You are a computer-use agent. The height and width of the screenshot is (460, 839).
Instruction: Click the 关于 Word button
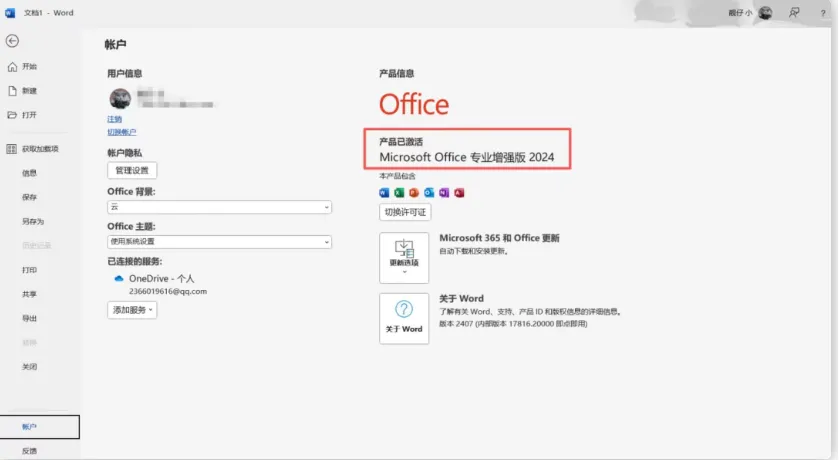404,319
